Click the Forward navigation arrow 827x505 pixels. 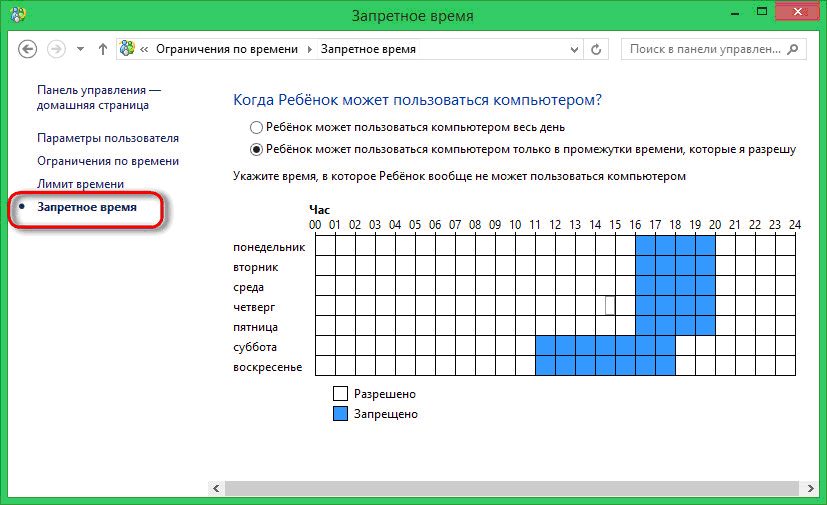point(56,49)
